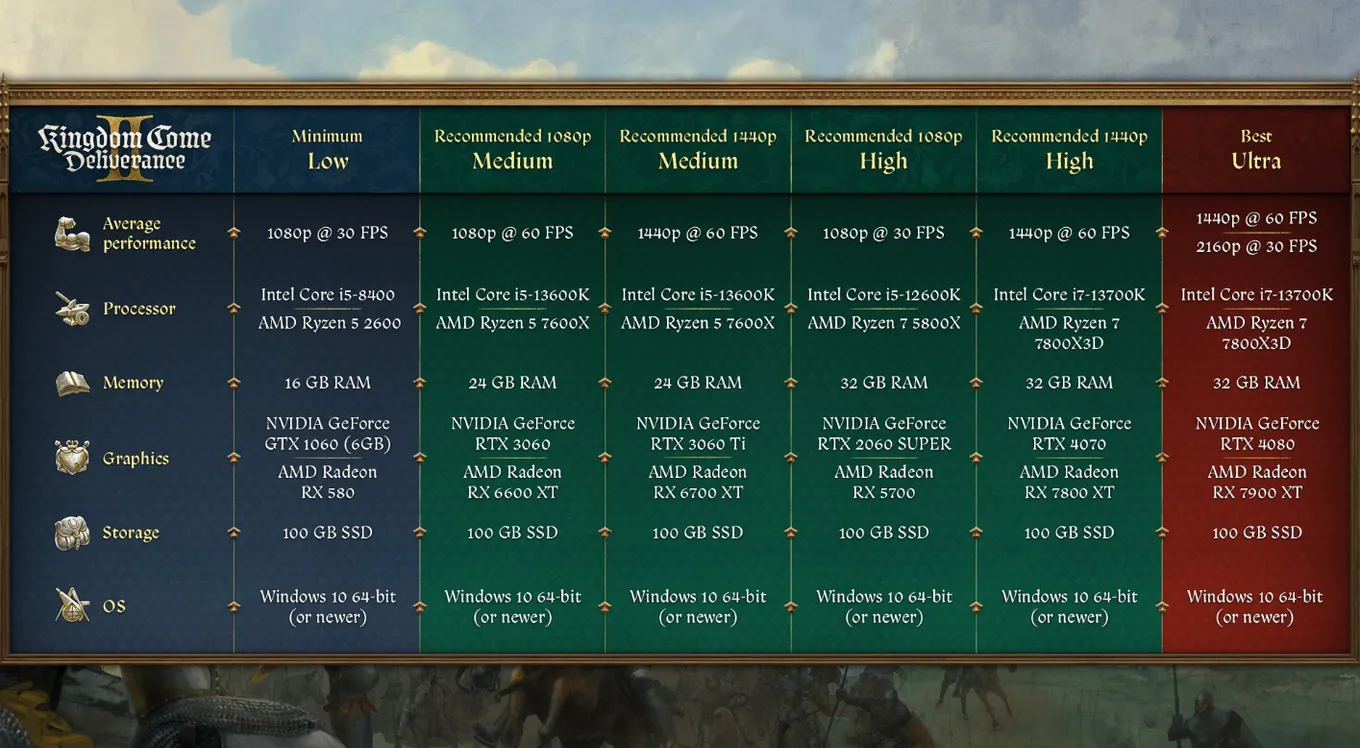
Task: Select the '2160p @ 30 FPS' Ultra value
Action: pyautogui.click(x=1256, y=246)
